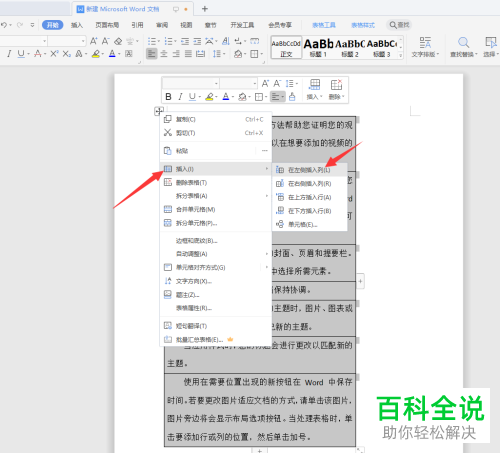500x453 pixels.
Task: Click the table move handle icon
Action: pyautogui.click(x=159, y=111)
